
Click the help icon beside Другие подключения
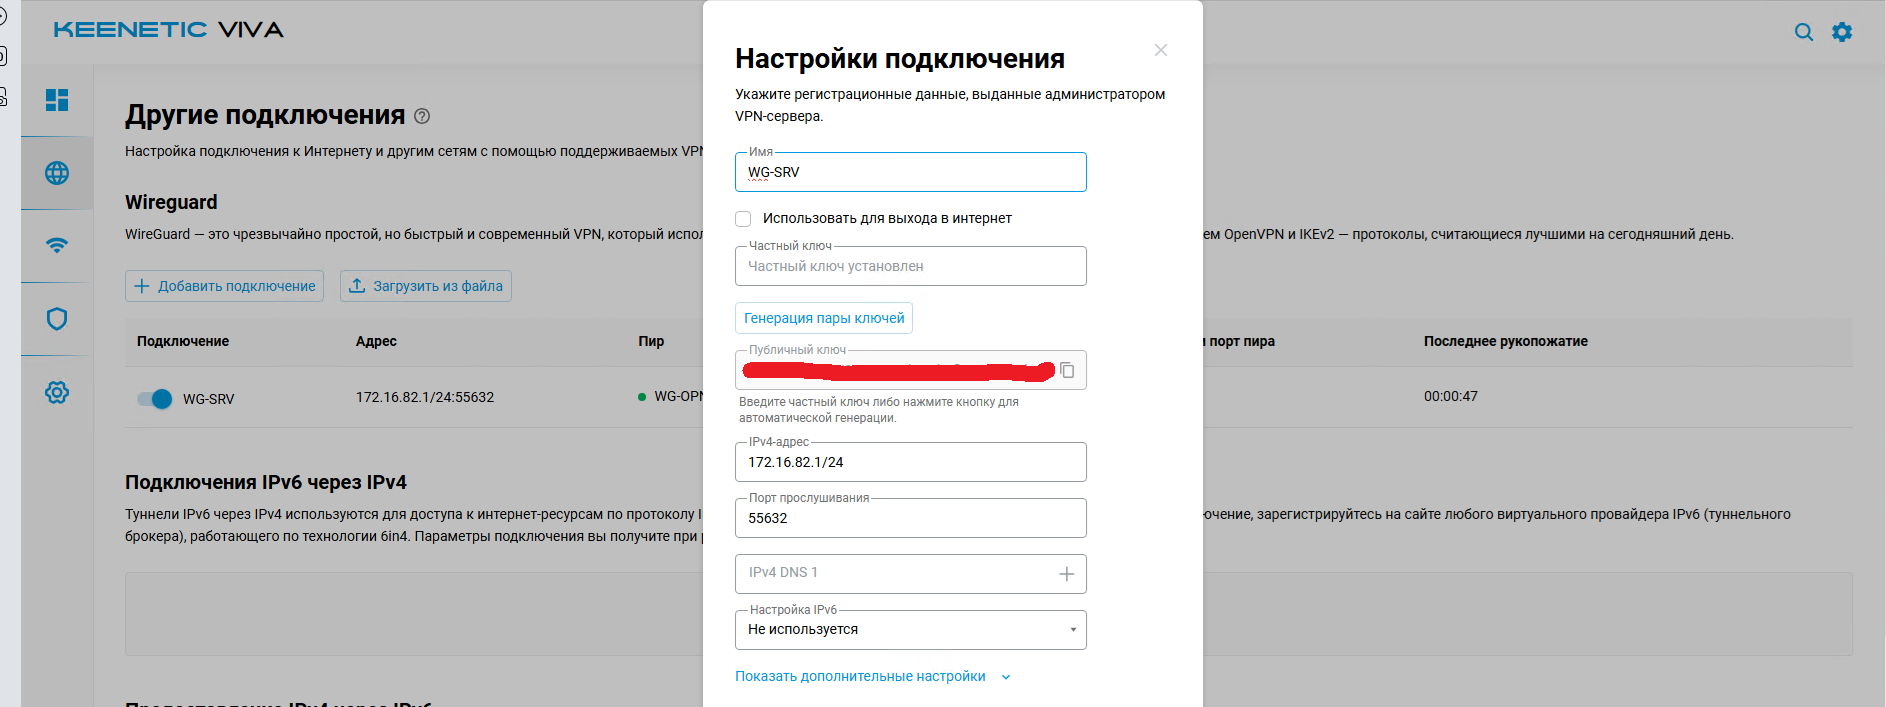click(x=422, y=116)
